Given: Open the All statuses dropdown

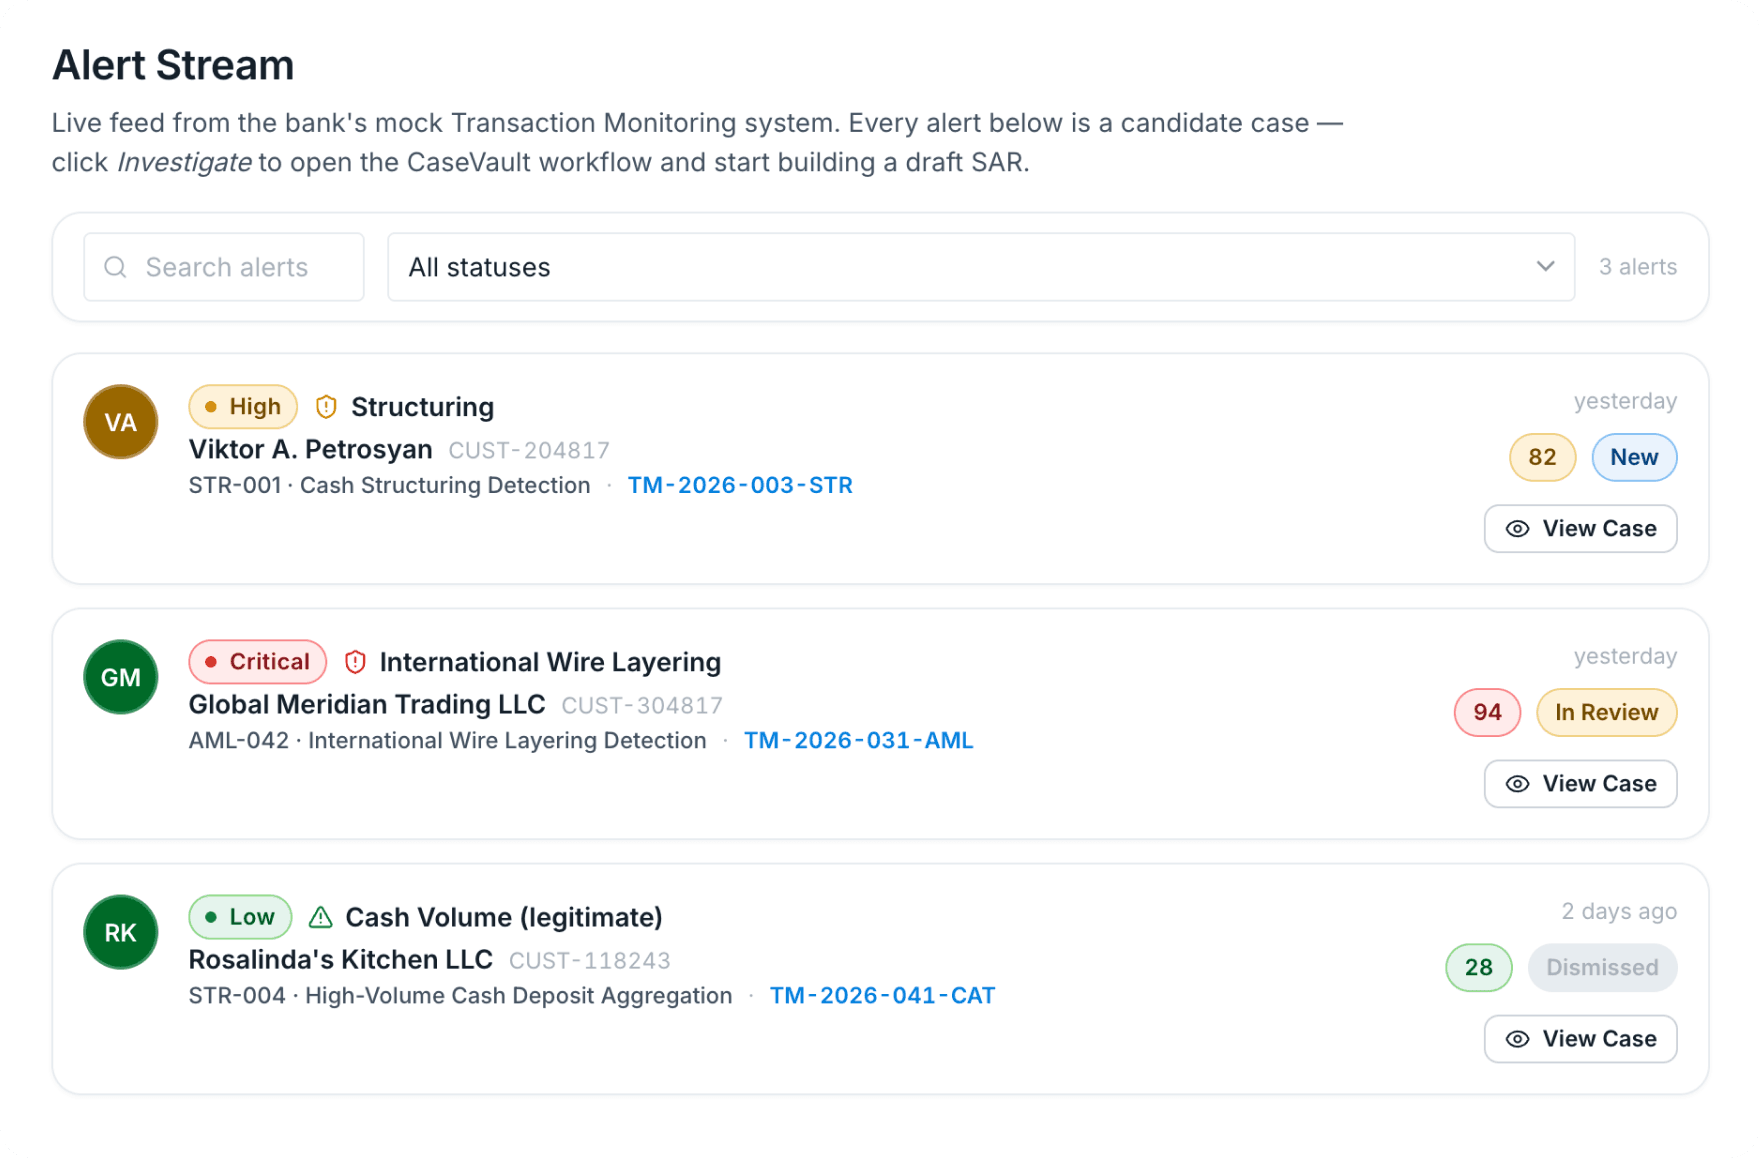Looking at the screenshot, I should 980,267.
